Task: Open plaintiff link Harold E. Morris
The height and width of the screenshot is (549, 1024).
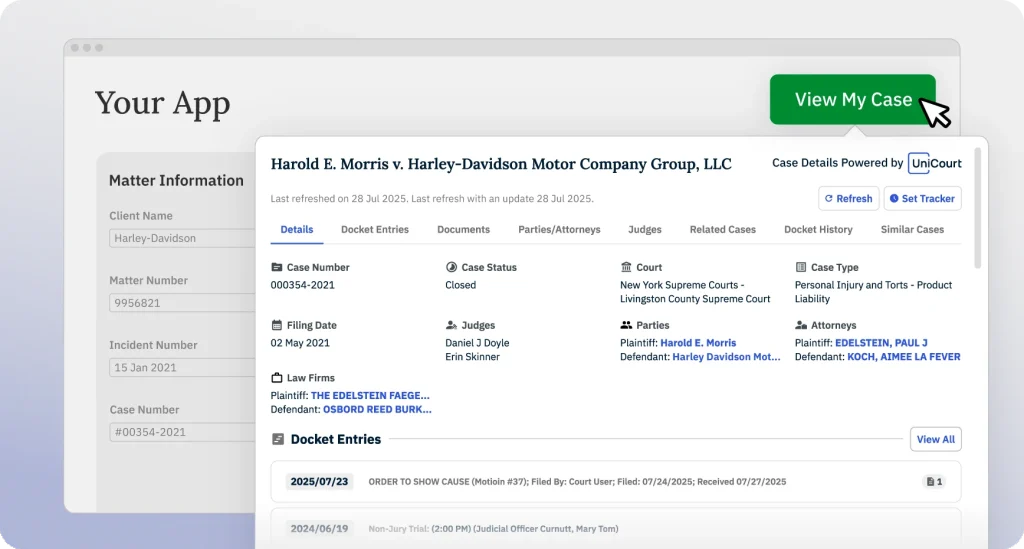Action: click(698, 343)
